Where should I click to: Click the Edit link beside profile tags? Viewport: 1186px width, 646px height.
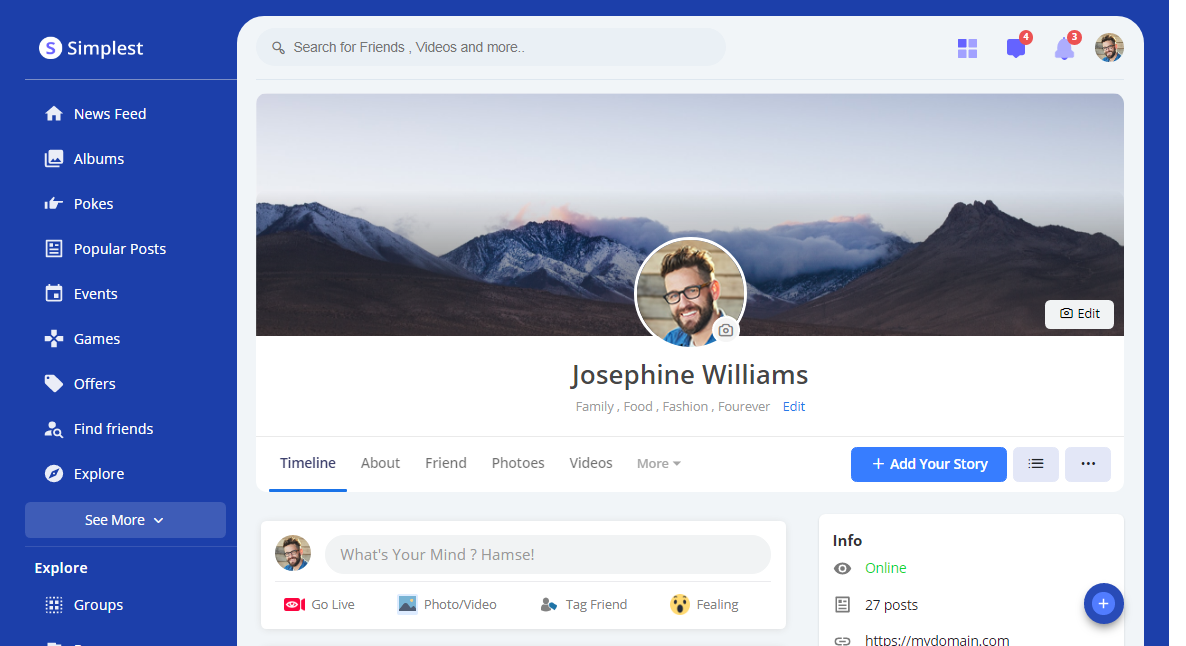point(794,407)
